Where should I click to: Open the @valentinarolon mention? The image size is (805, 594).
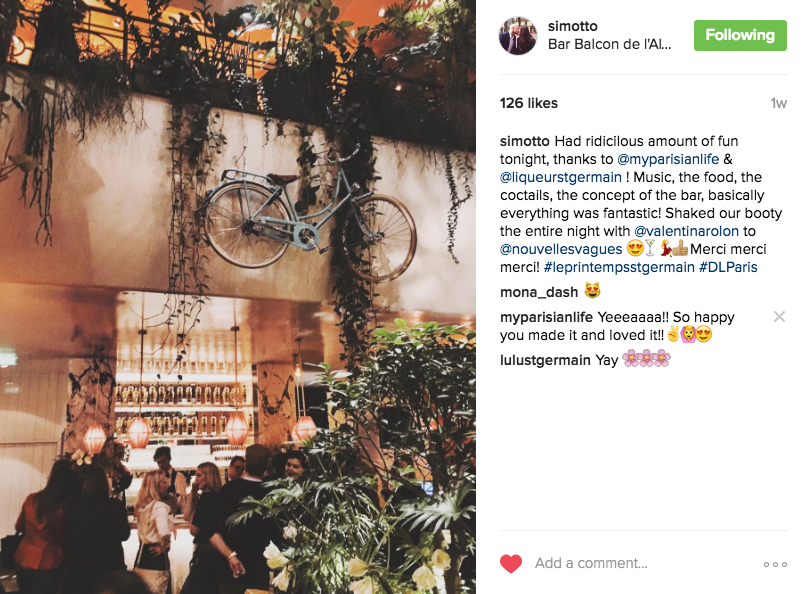686,231
